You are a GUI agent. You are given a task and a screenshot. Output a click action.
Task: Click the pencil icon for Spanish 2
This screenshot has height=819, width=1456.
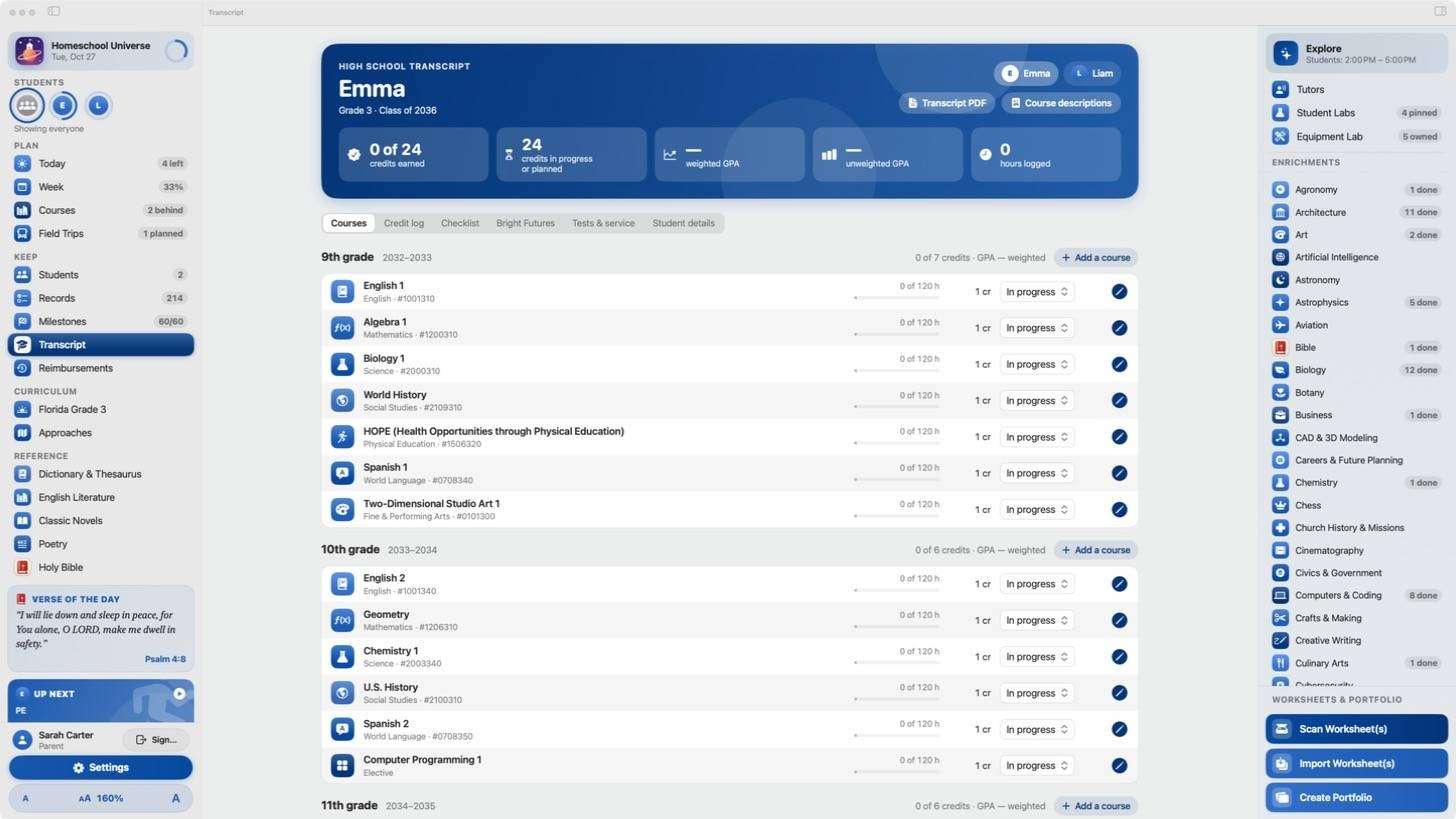coord(1119,729)
